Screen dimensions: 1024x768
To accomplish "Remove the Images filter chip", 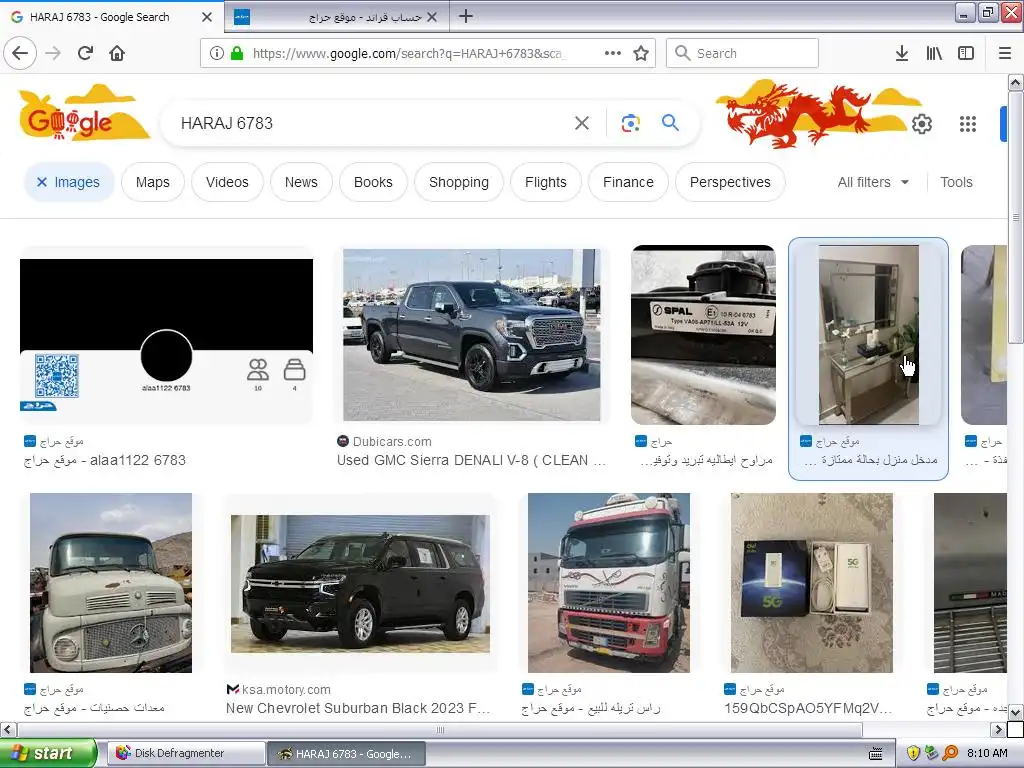I will (x=41, y=182).
